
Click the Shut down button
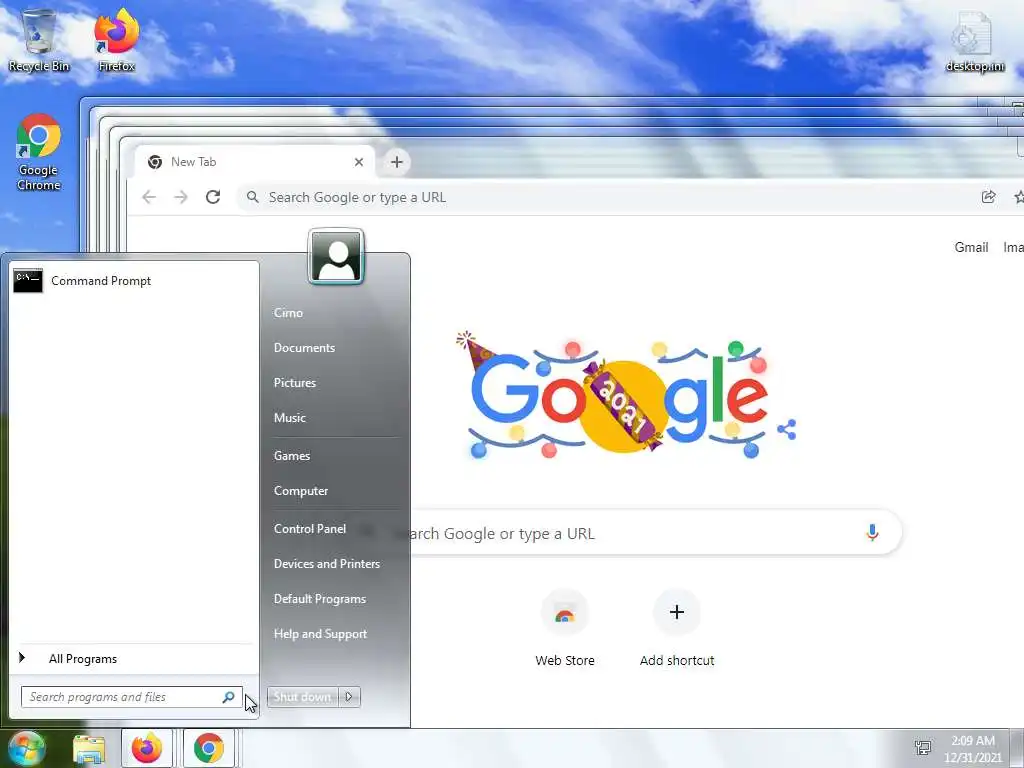[x=302, y=697]
